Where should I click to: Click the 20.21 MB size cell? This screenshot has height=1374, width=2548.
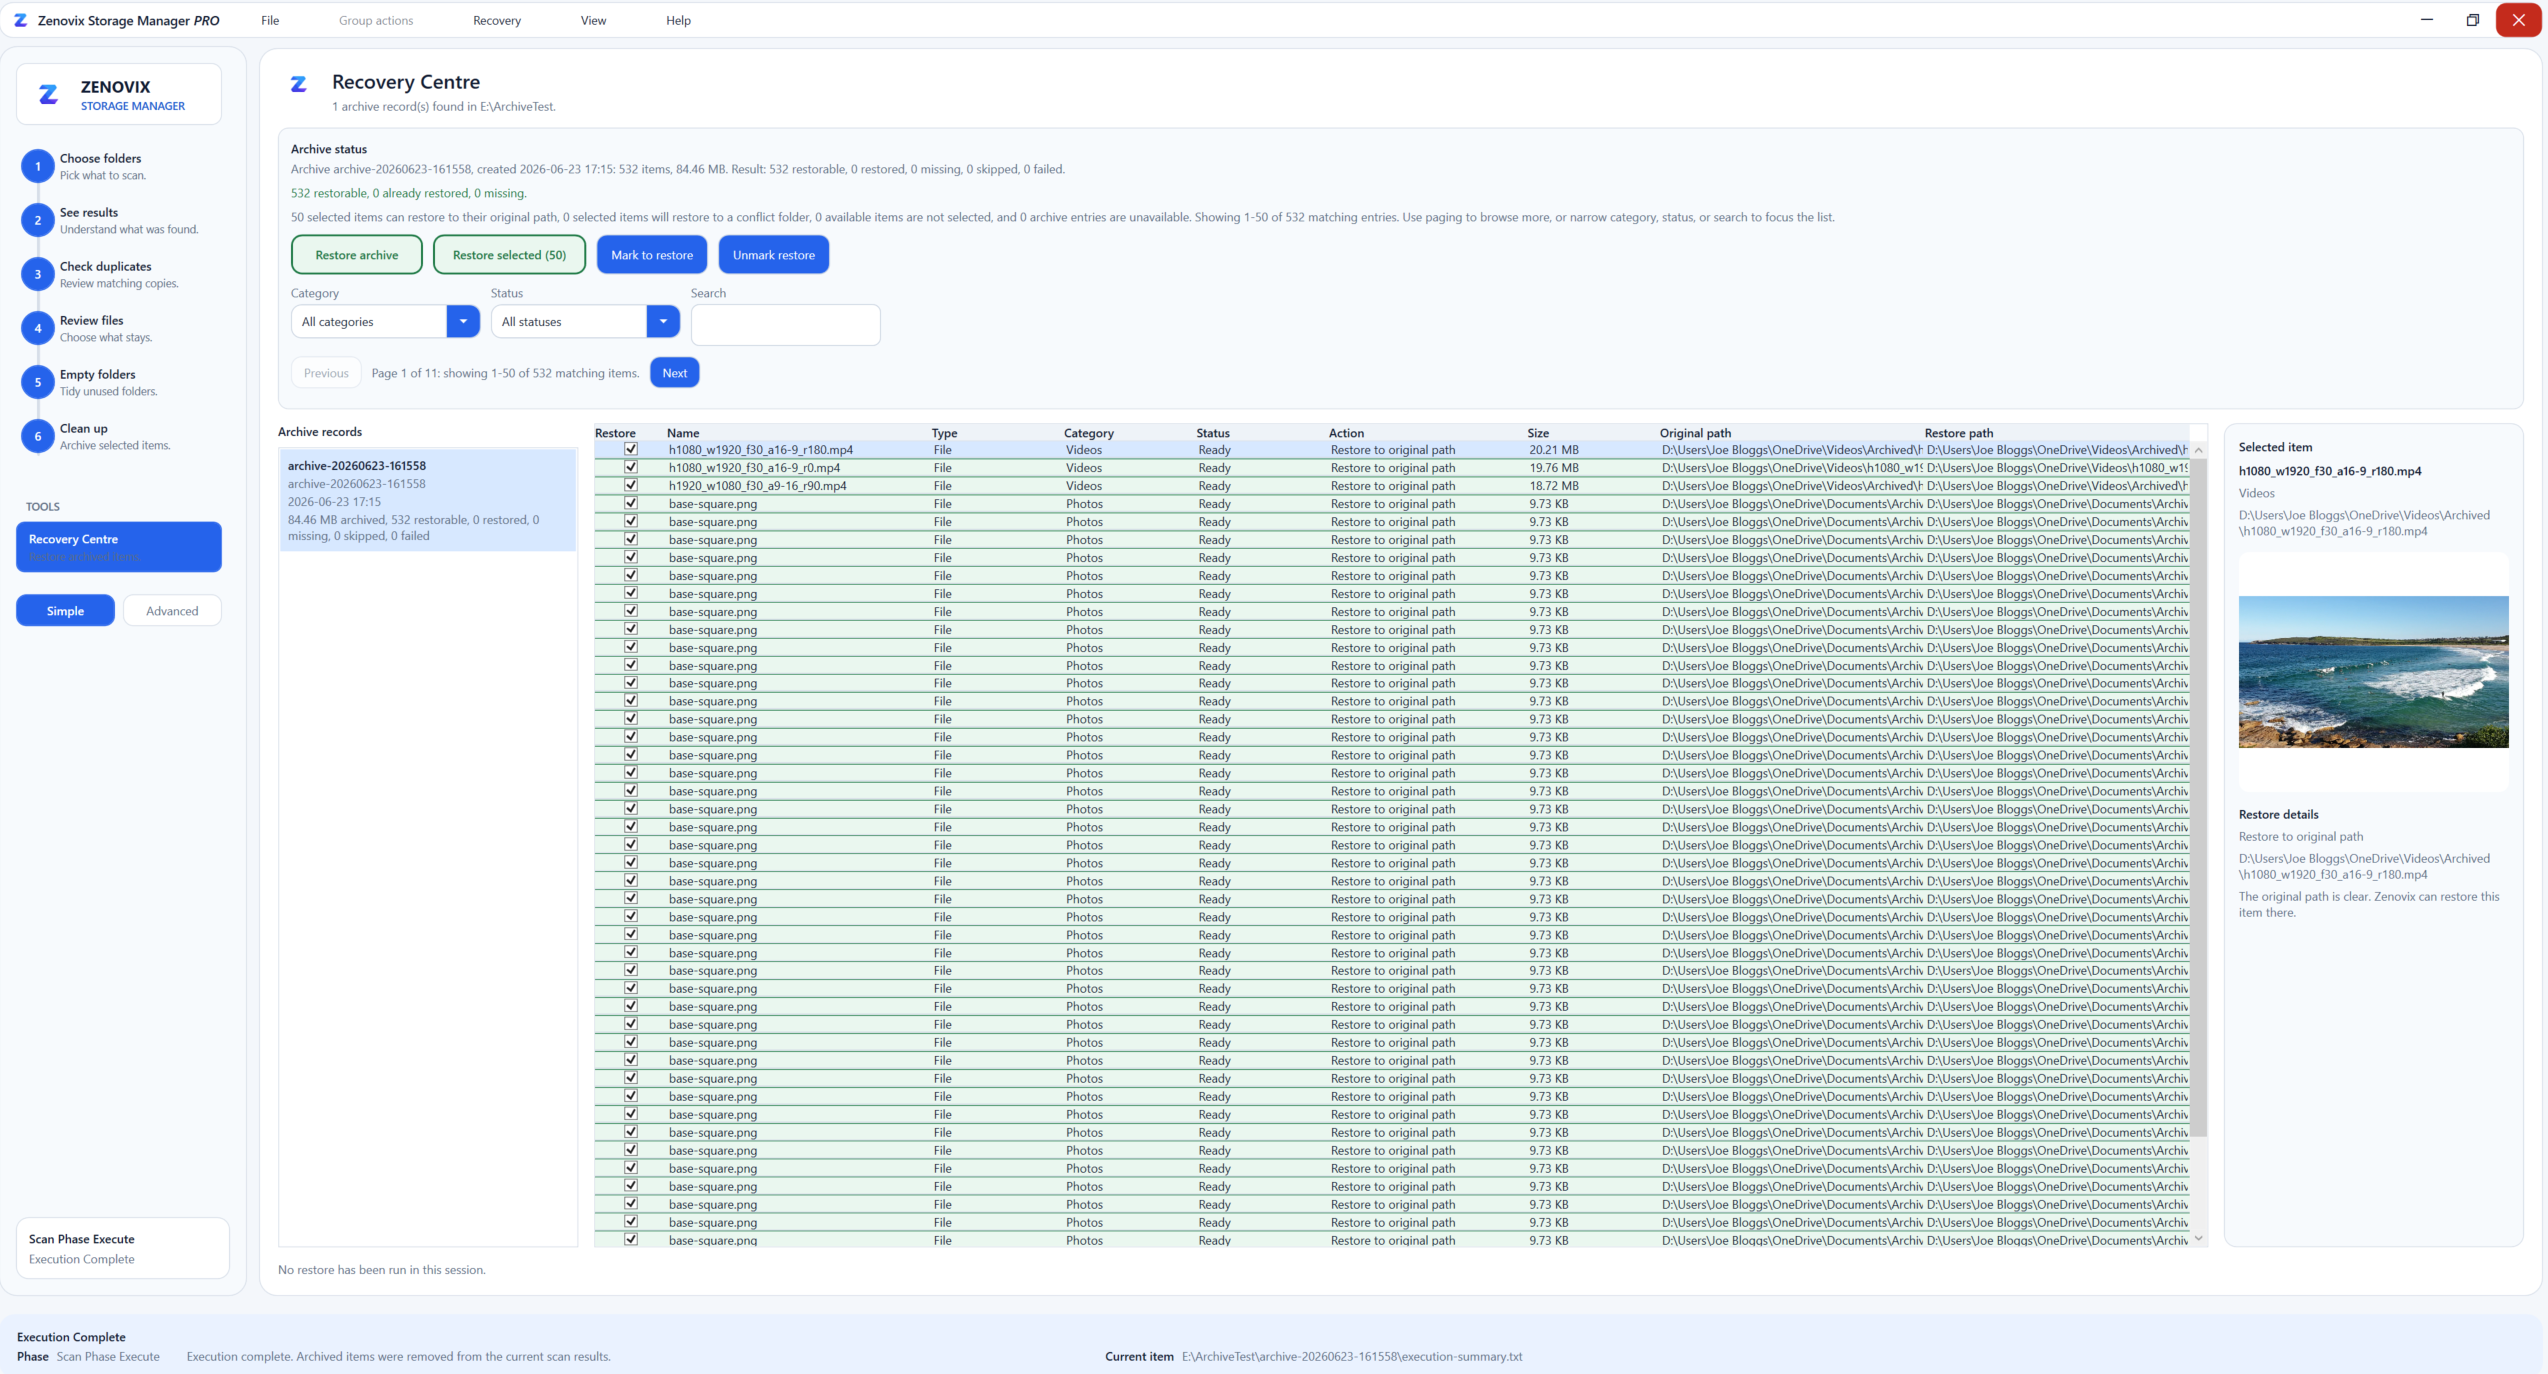[x=1553, y=449]
